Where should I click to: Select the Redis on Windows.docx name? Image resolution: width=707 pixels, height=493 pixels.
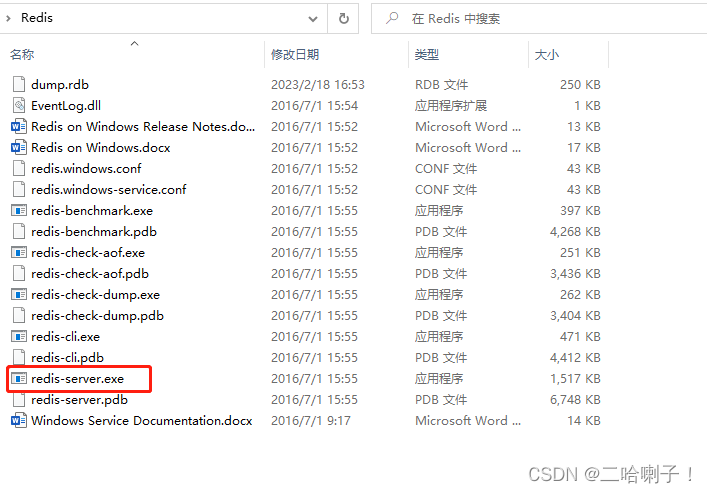click(x=101, y=147)
